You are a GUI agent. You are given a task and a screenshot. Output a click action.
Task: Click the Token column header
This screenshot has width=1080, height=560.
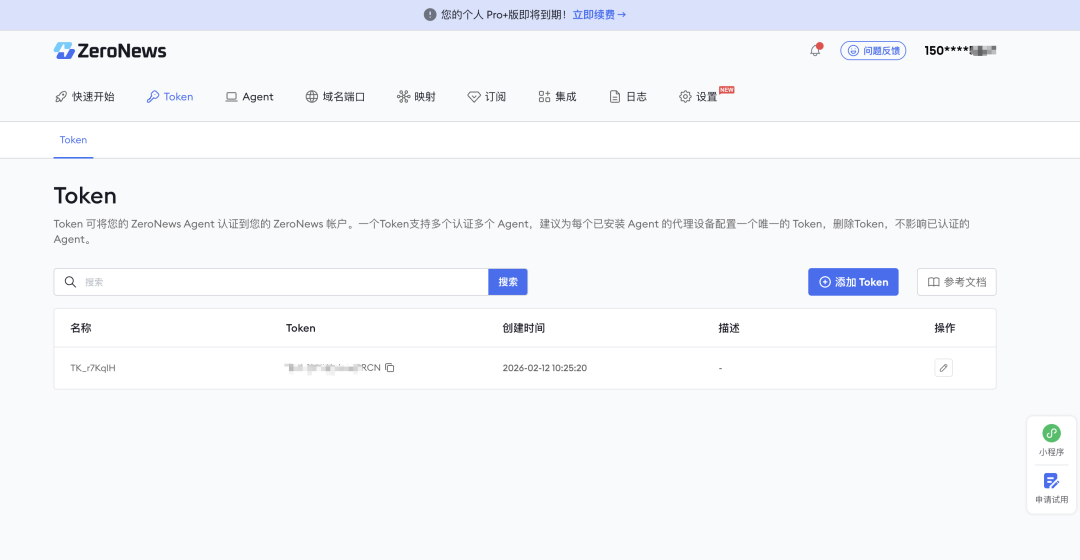coord(301,328)
